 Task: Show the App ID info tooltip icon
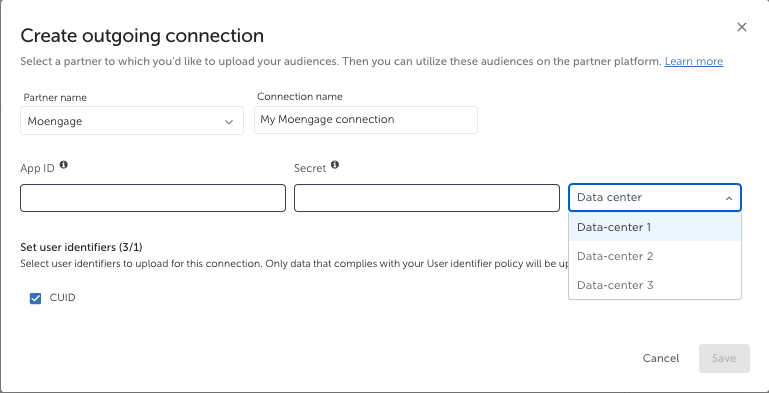[x=64, y=165]
